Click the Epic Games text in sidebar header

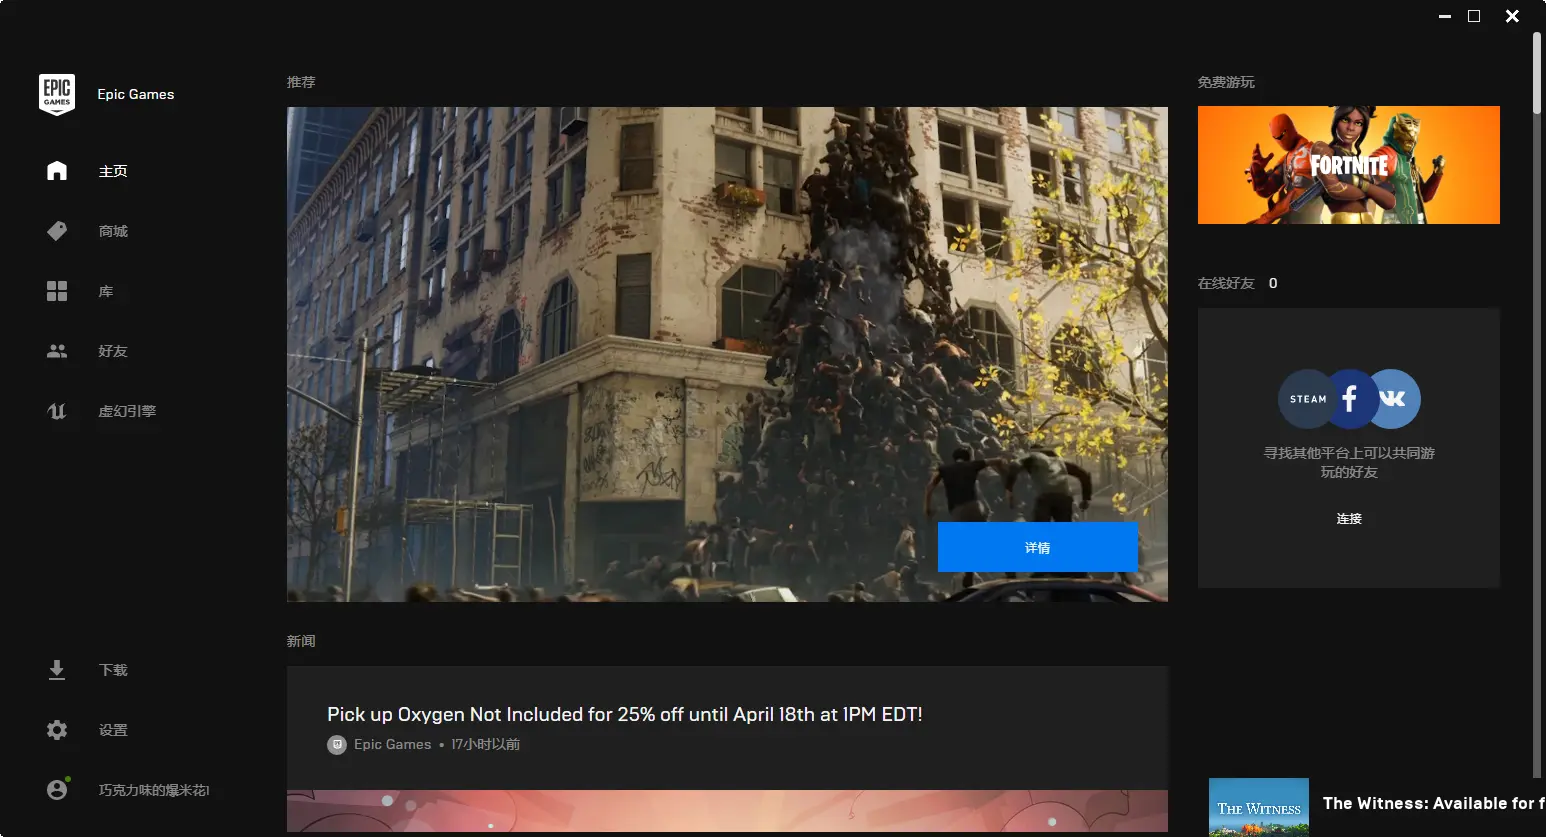(x=136, y=94)
